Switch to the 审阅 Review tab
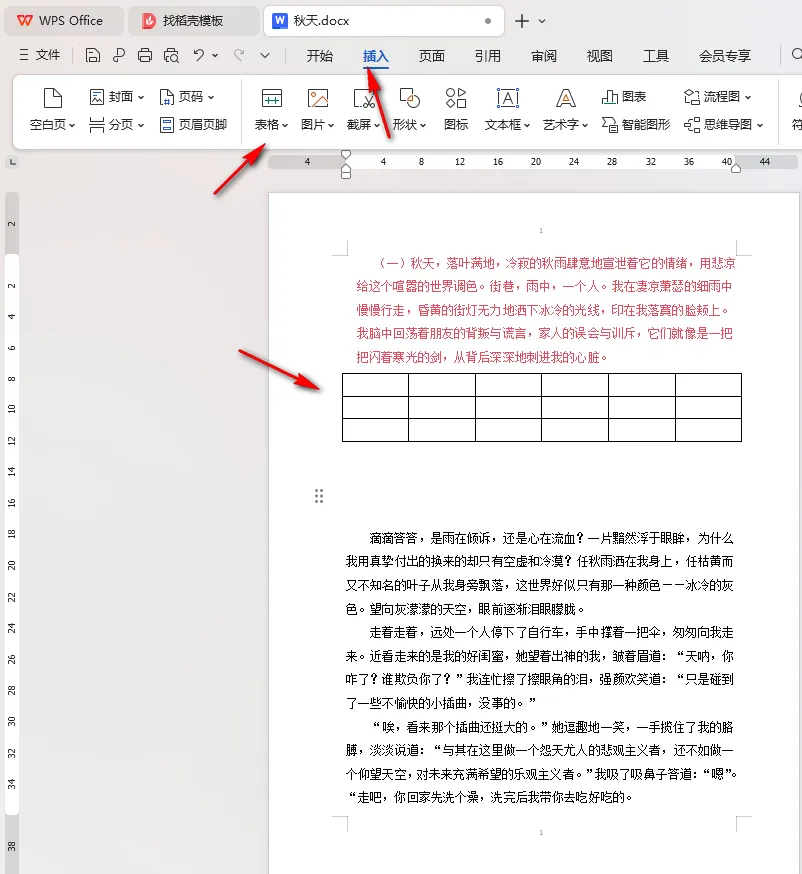This screenshot has height=874, width=802. click(543, 56)
